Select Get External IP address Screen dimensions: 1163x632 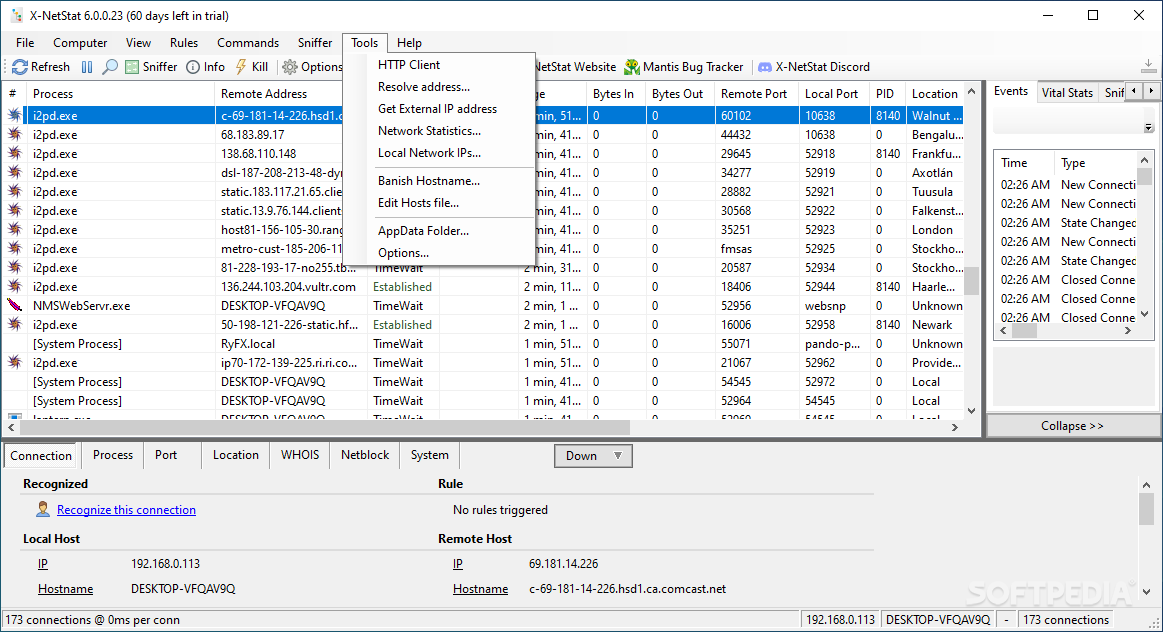[439, 109]
